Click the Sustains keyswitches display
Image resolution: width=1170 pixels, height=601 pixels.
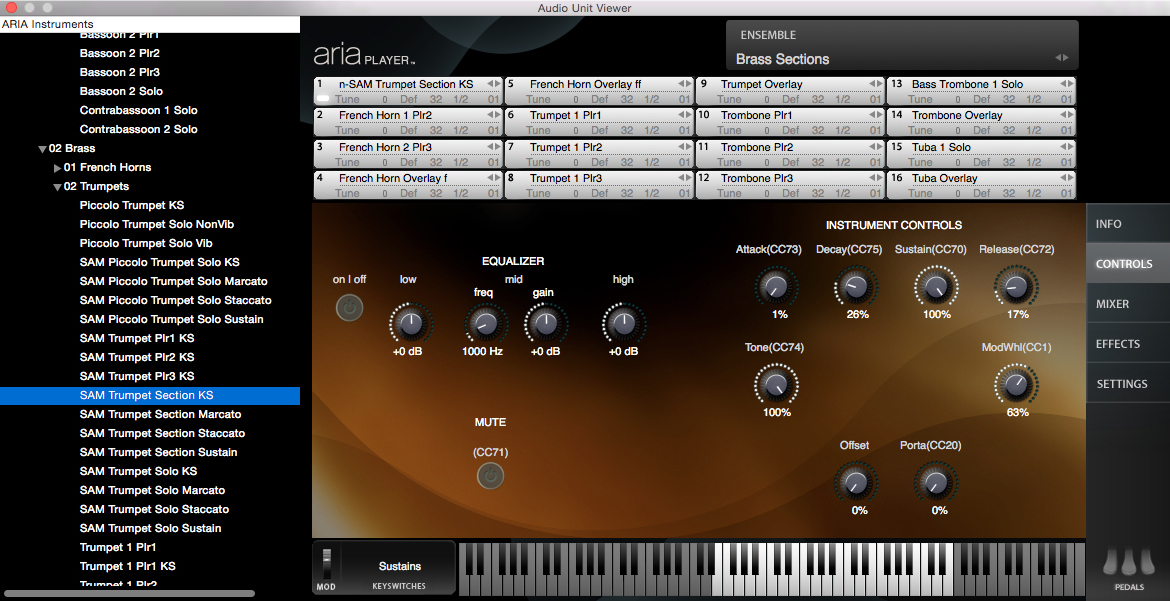click(x=400, y=567)
